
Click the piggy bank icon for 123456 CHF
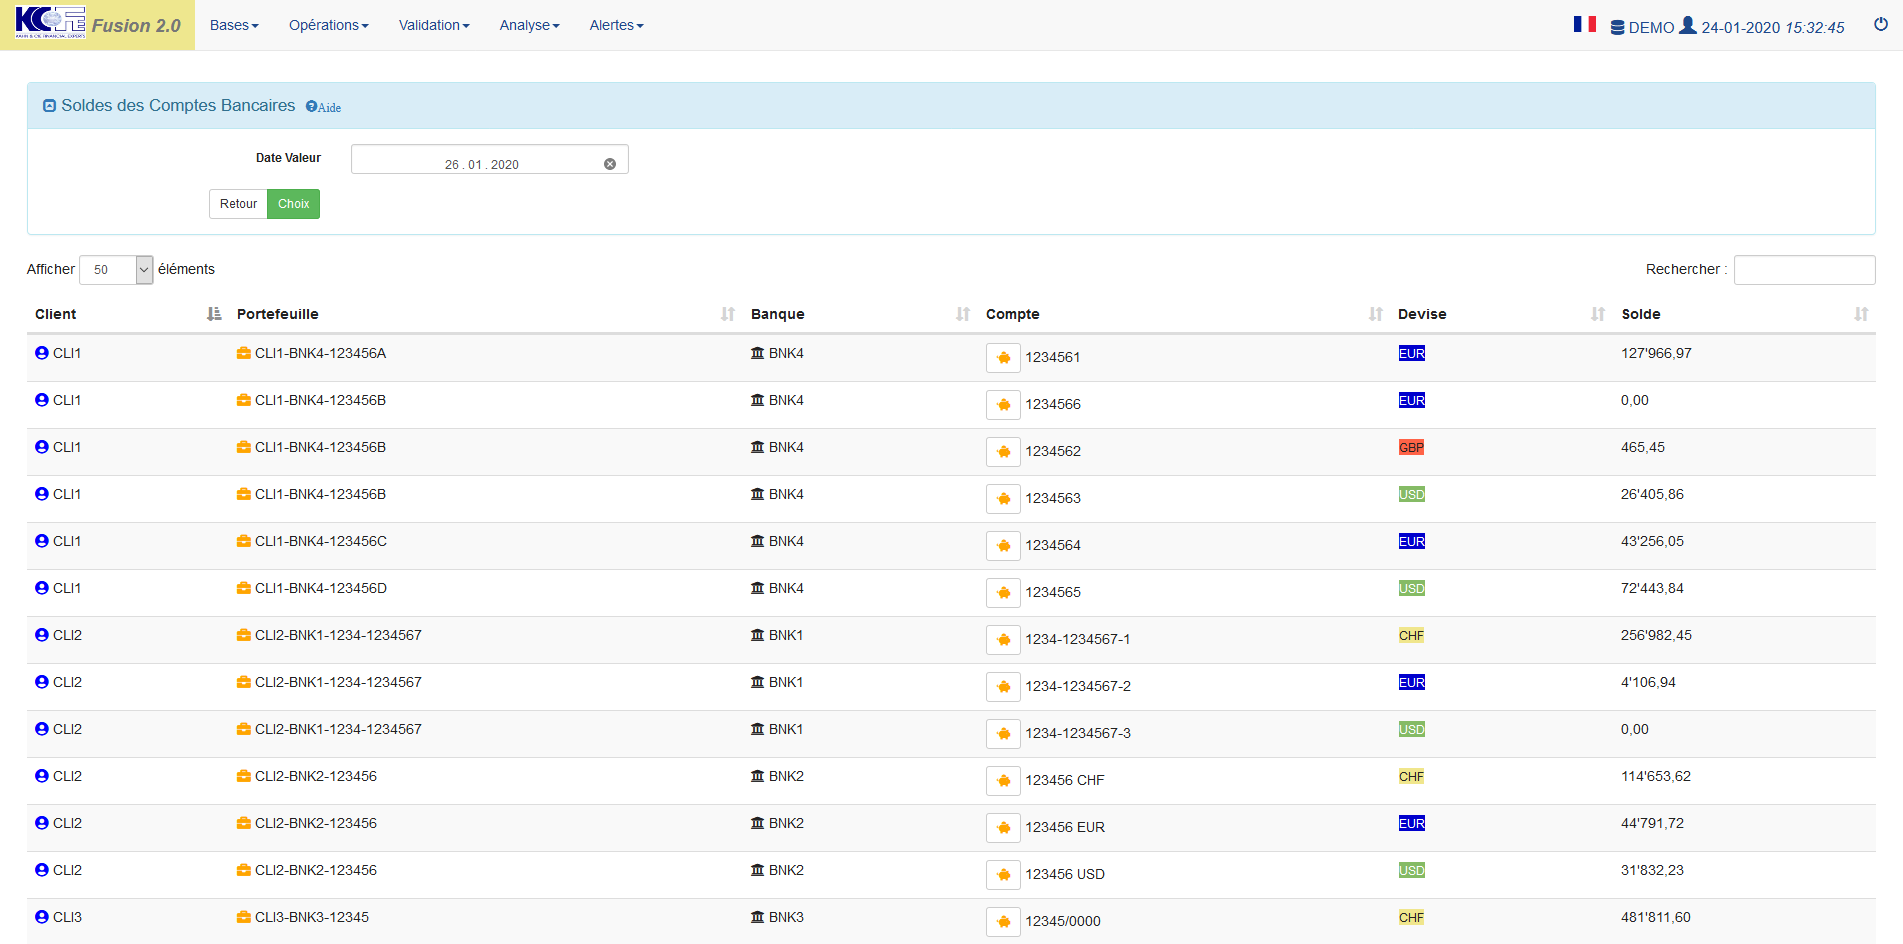1003,781
